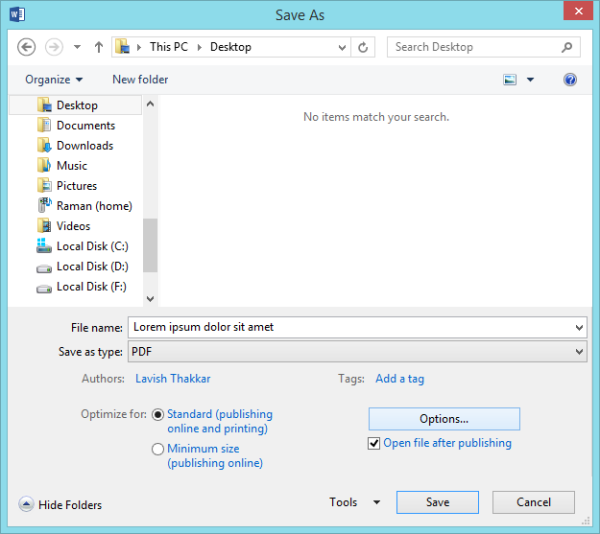
Task: Expand the arrow between This PC and Desktop
Action: pos(199,47)
